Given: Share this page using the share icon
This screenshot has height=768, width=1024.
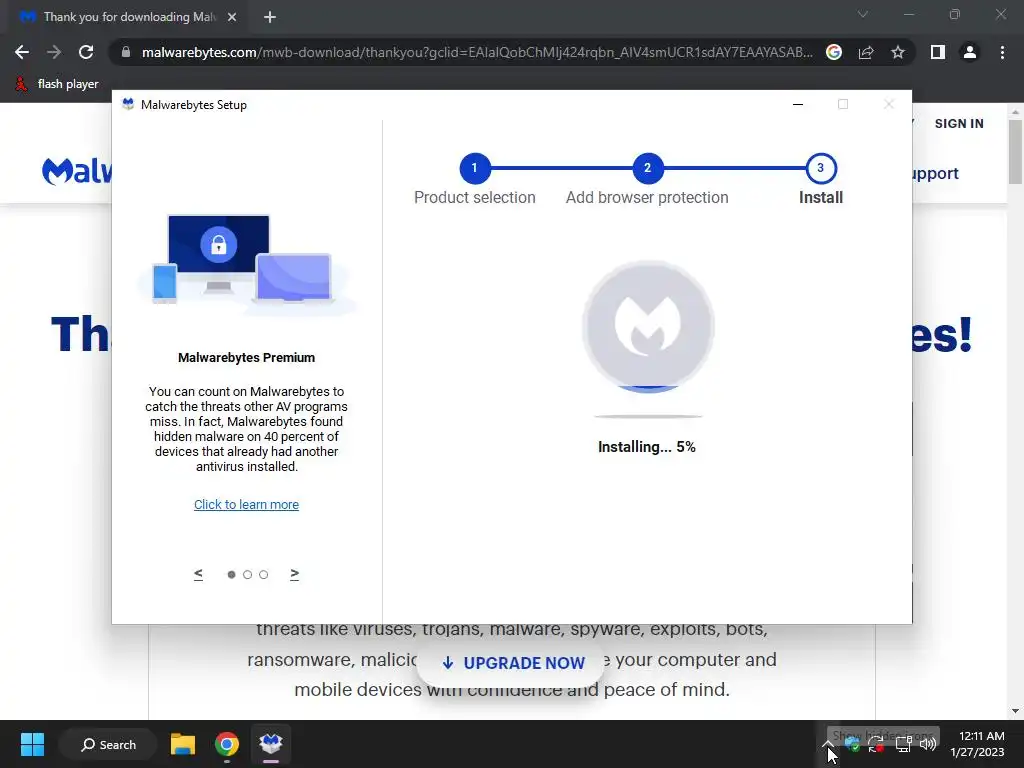Looking at the screenshot, I should [866, 52].
